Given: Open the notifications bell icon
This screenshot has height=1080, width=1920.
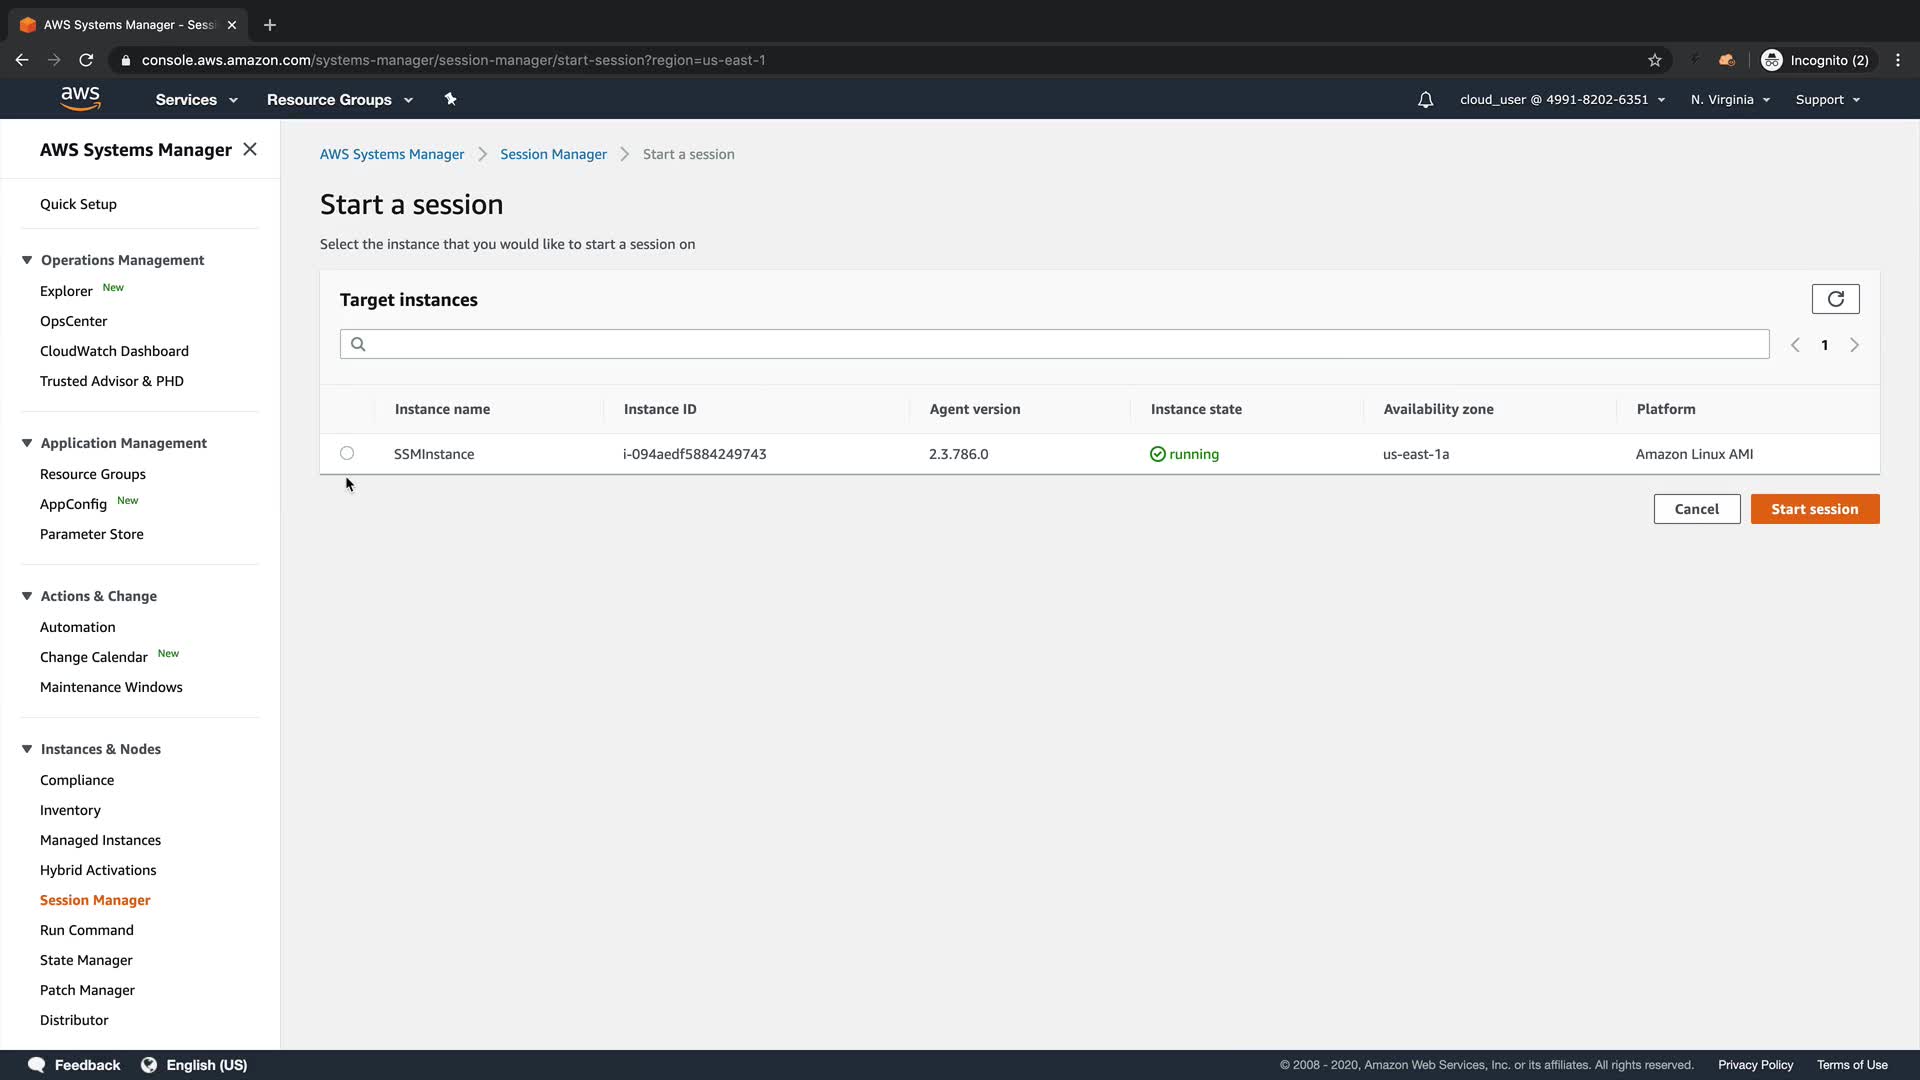Looking at the screenshot, I should [x=1425, y=100].
